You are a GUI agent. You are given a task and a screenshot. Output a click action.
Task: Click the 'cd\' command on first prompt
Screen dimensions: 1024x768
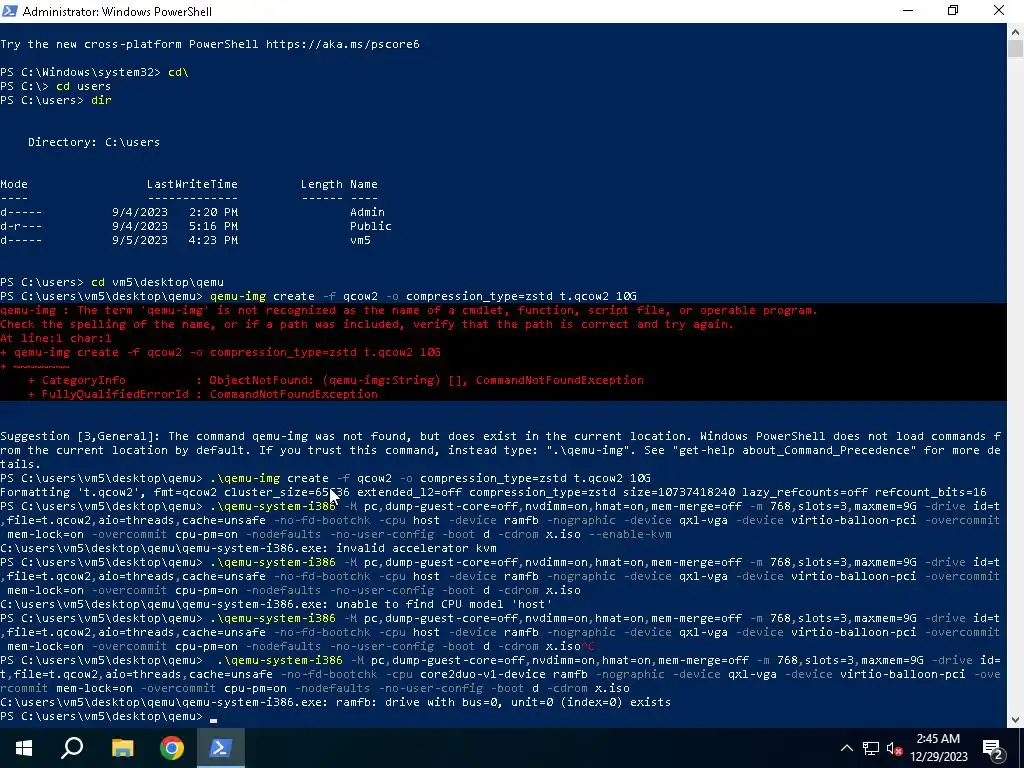[x=178, y=72]
